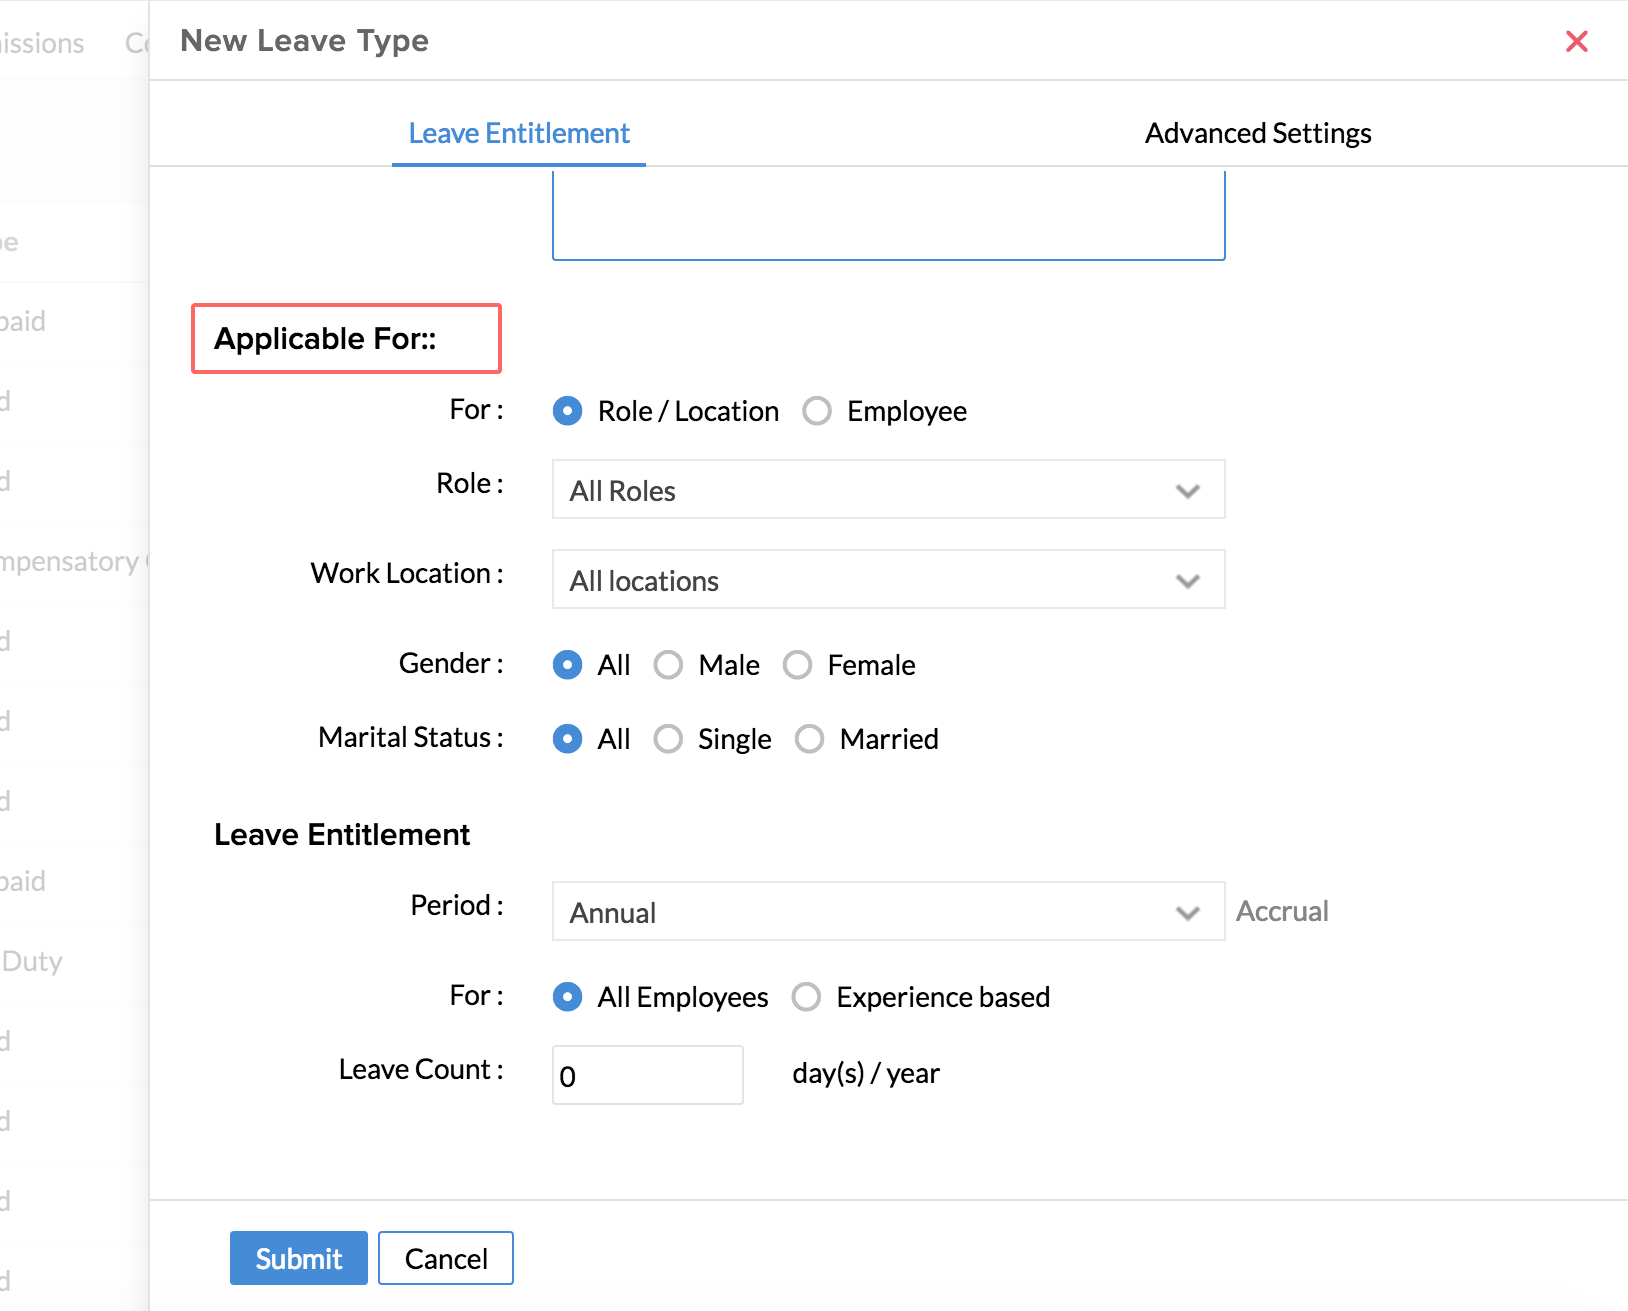
Task: Select Female for Gender
Action: pos(797,665)
